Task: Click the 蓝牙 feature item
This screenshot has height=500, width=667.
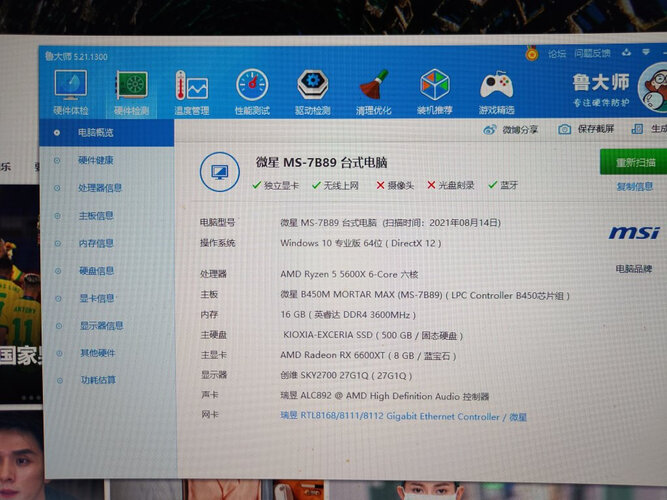Action: 503,185
